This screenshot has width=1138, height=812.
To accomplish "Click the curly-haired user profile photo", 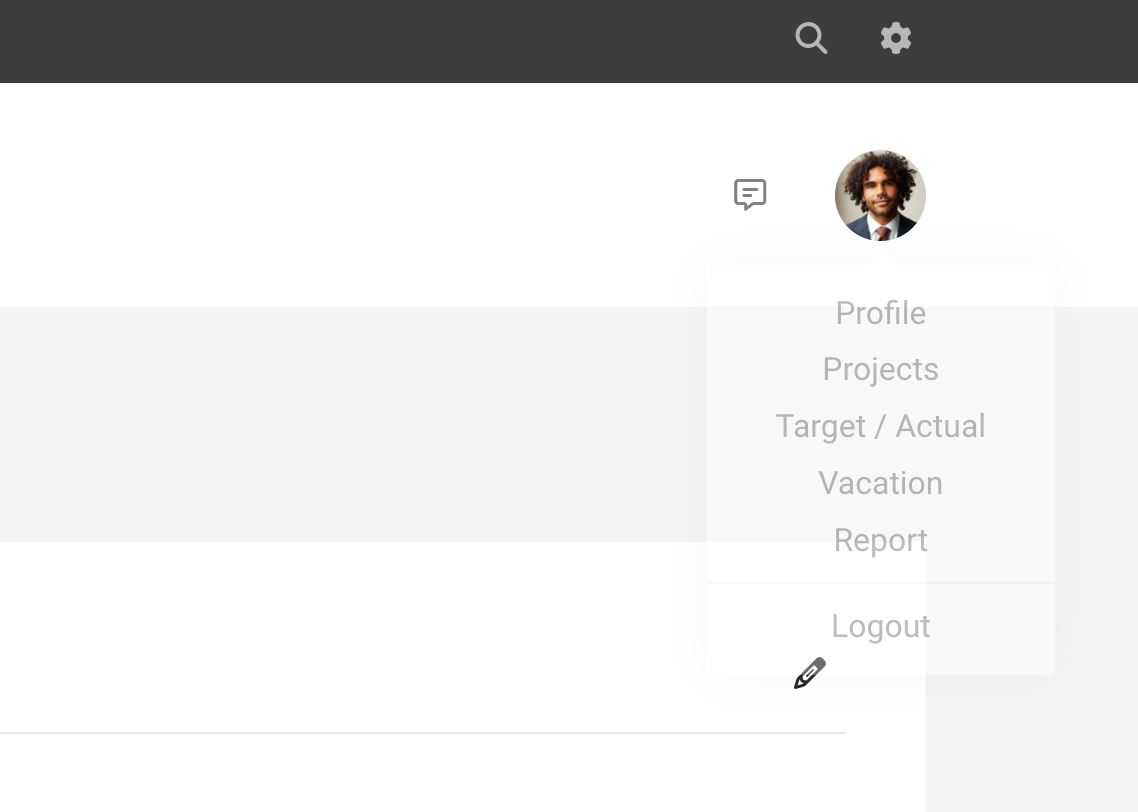I will click(880, 195).
